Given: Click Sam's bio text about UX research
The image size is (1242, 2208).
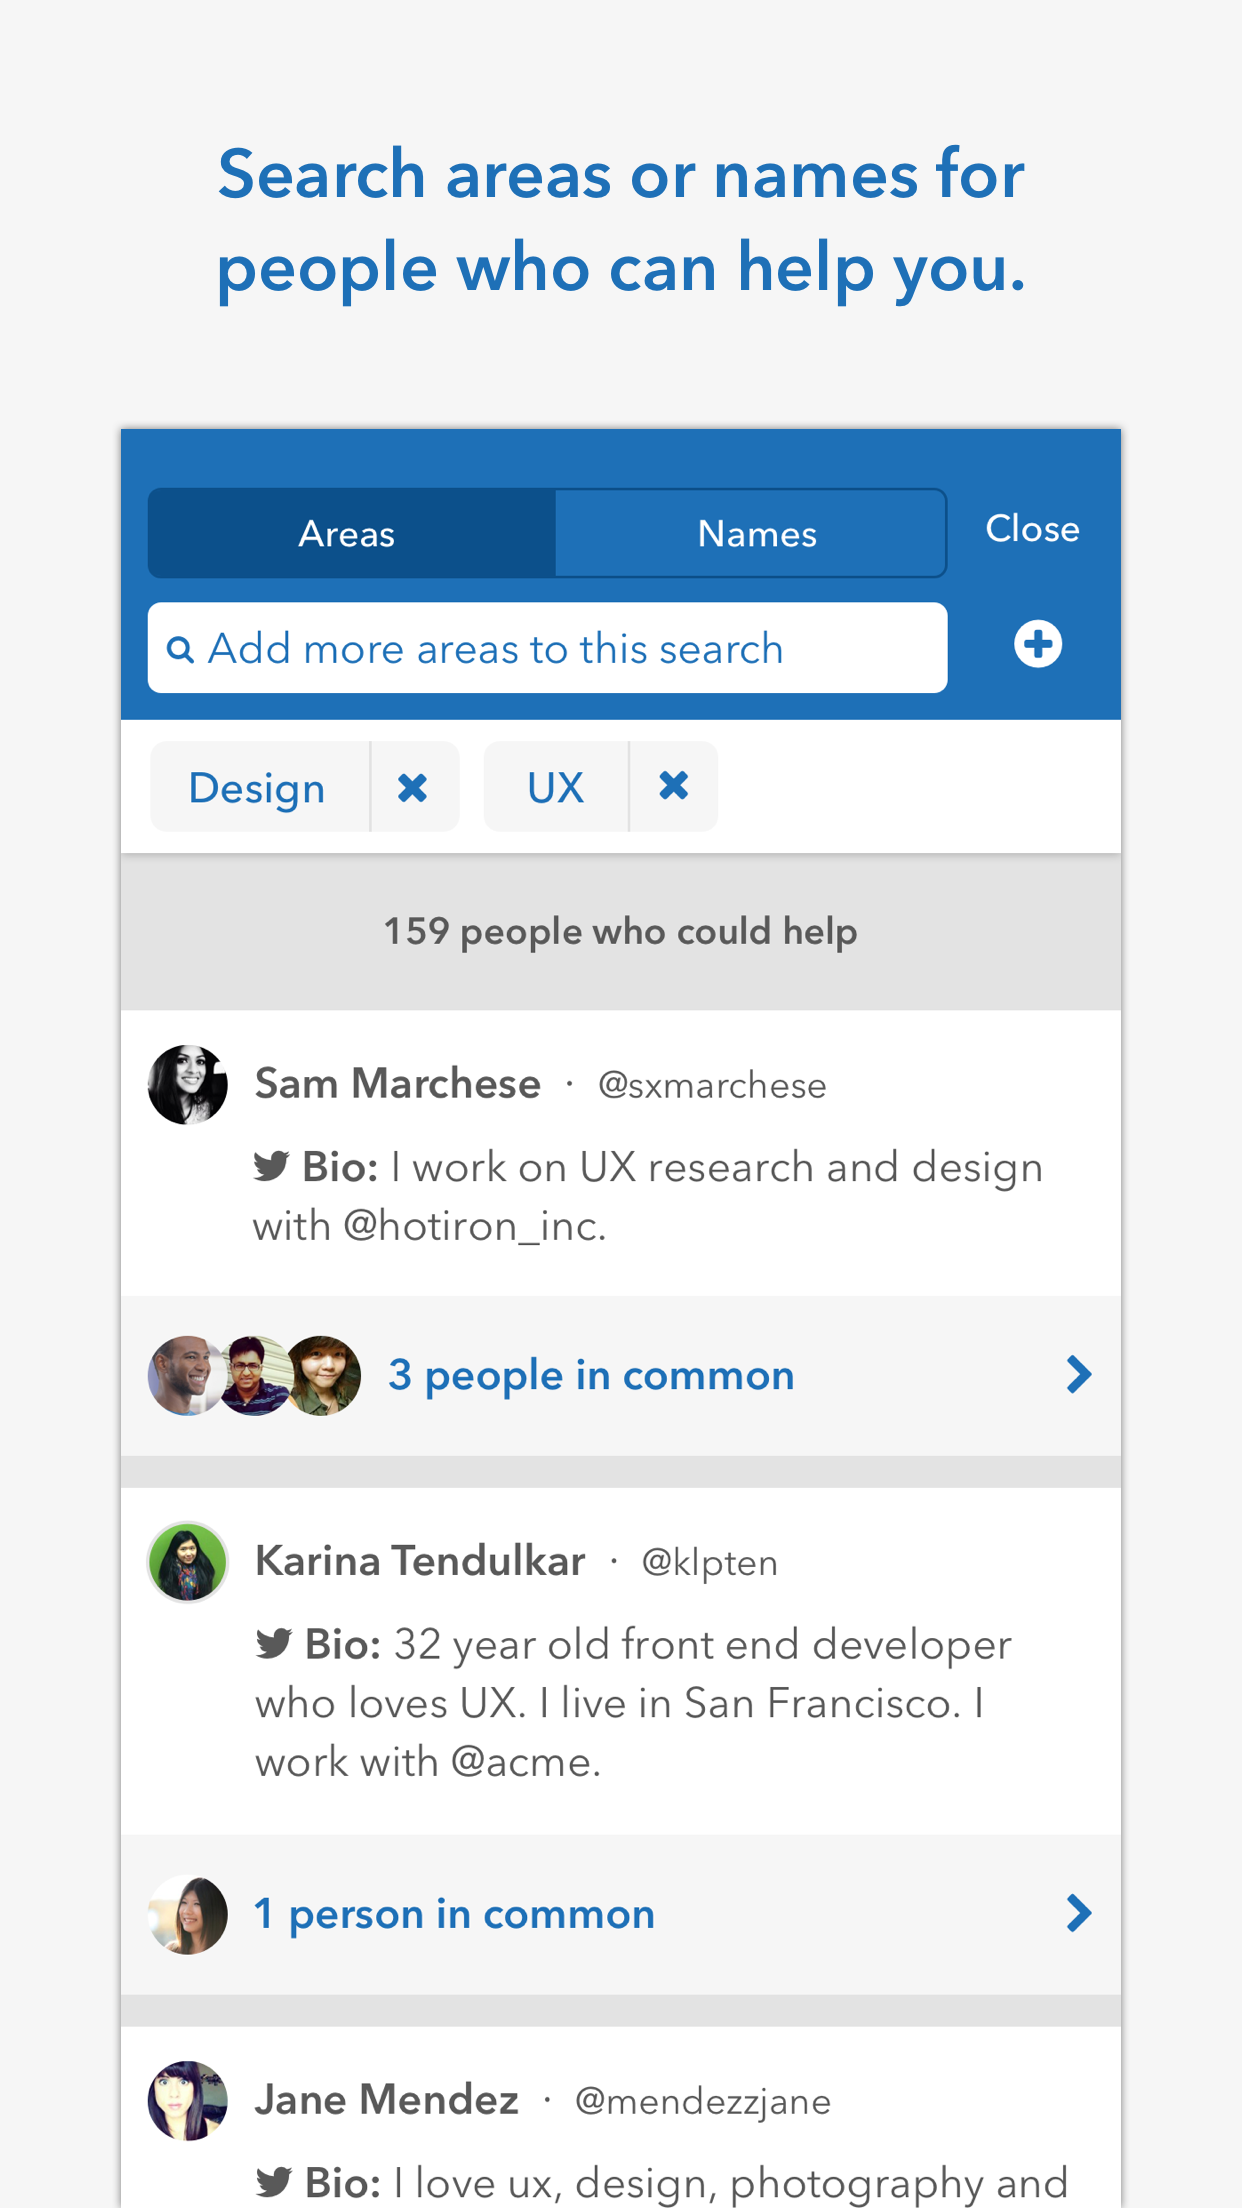Looking at the screenshot, I should point(648,1196).
